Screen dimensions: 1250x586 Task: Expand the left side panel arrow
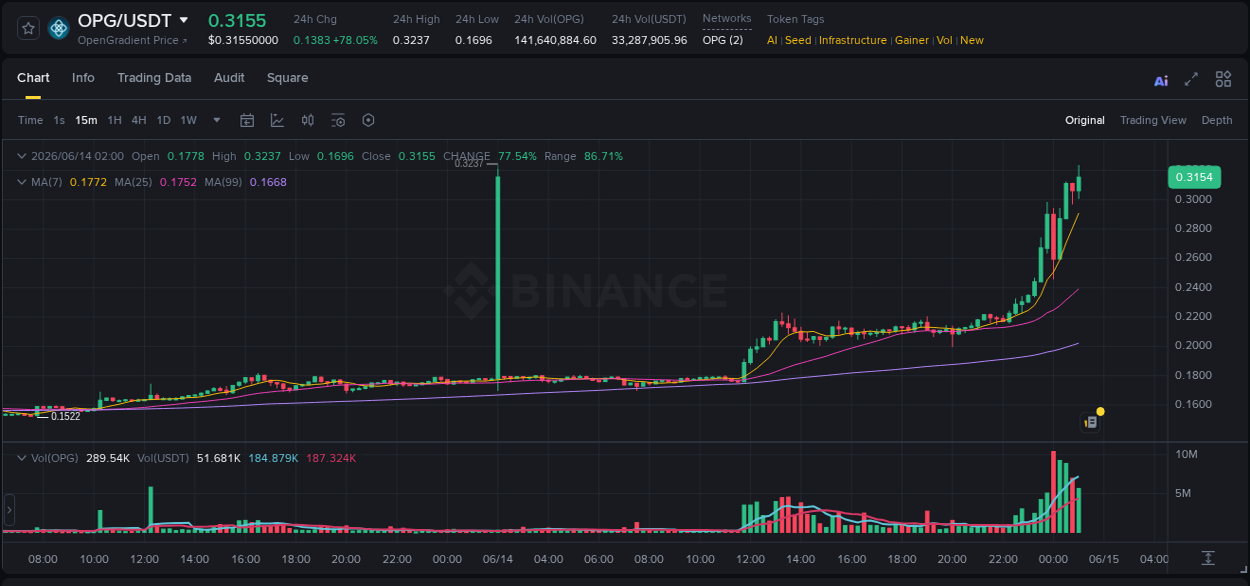click(x=9, y=509)
